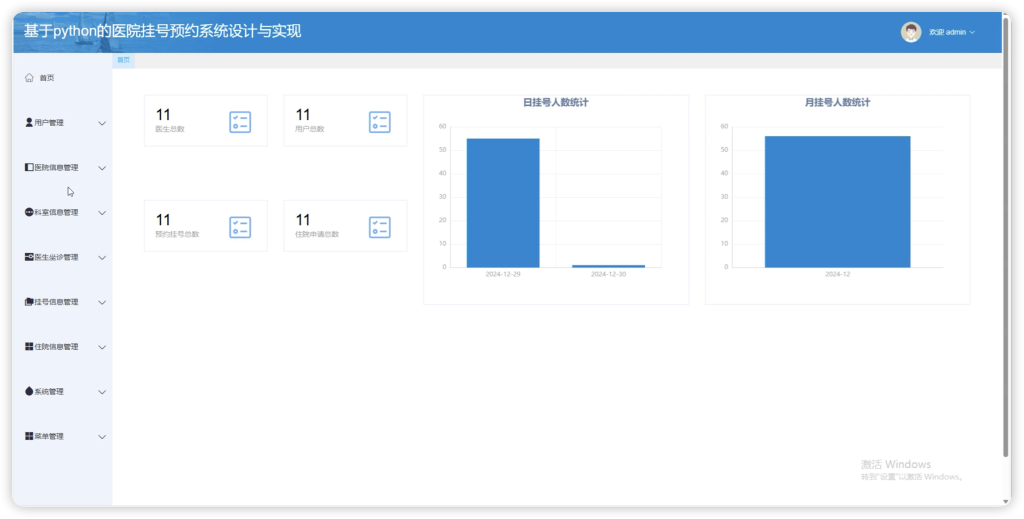Image resolution: width=1024 pixels, height=519 pixels.
Task: Open the 医院信息管理 menu label
Action: click(56, 168)
